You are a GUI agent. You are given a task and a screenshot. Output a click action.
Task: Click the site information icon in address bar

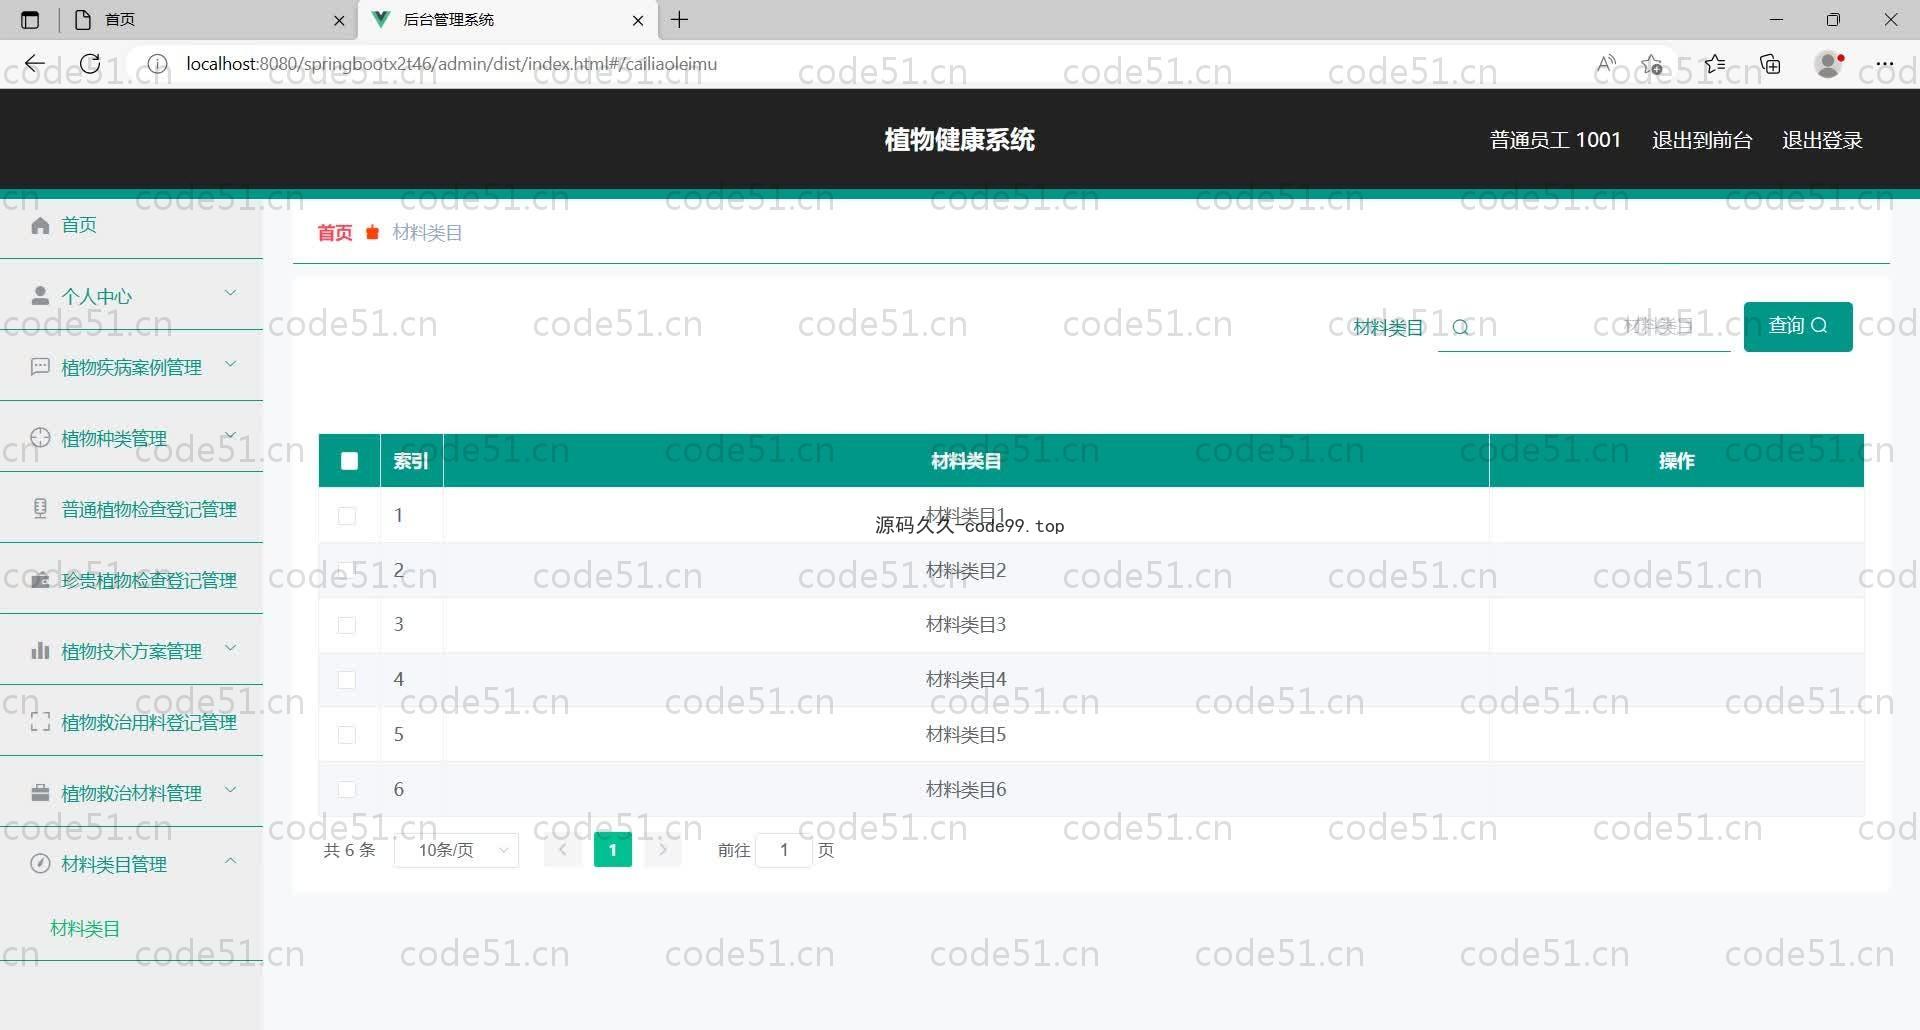coord(157,64)
